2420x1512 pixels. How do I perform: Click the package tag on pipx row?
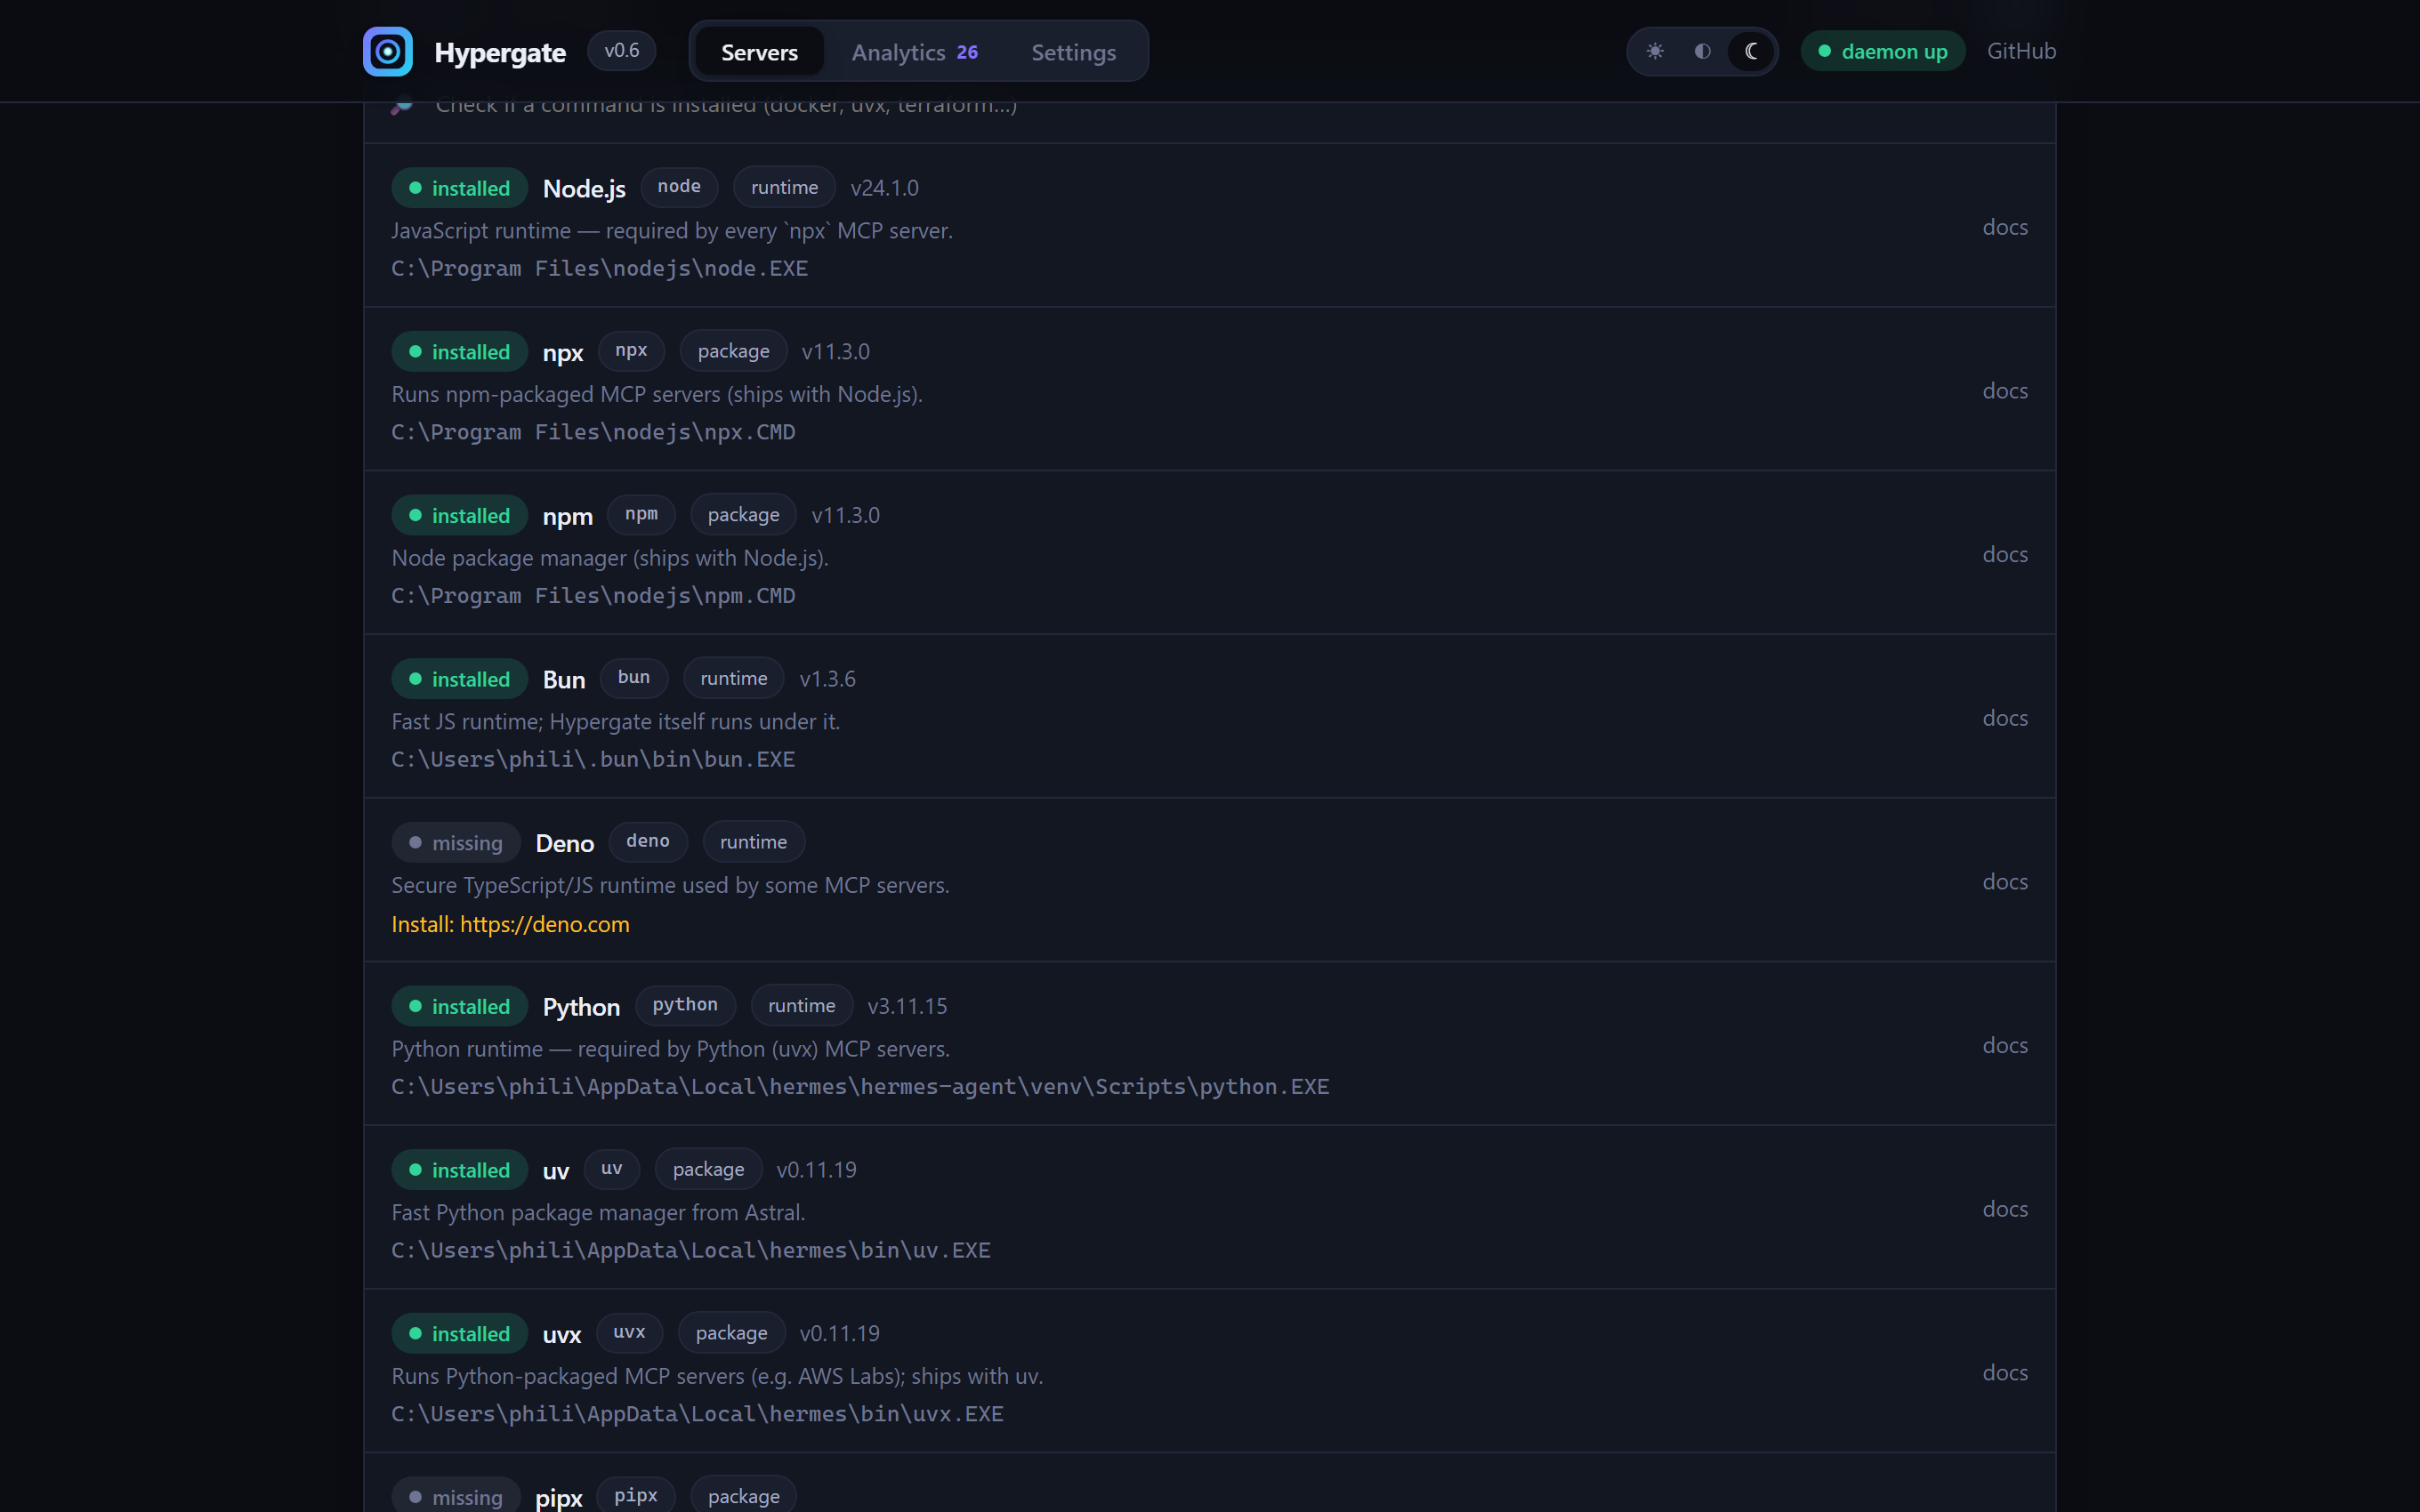743,1496
